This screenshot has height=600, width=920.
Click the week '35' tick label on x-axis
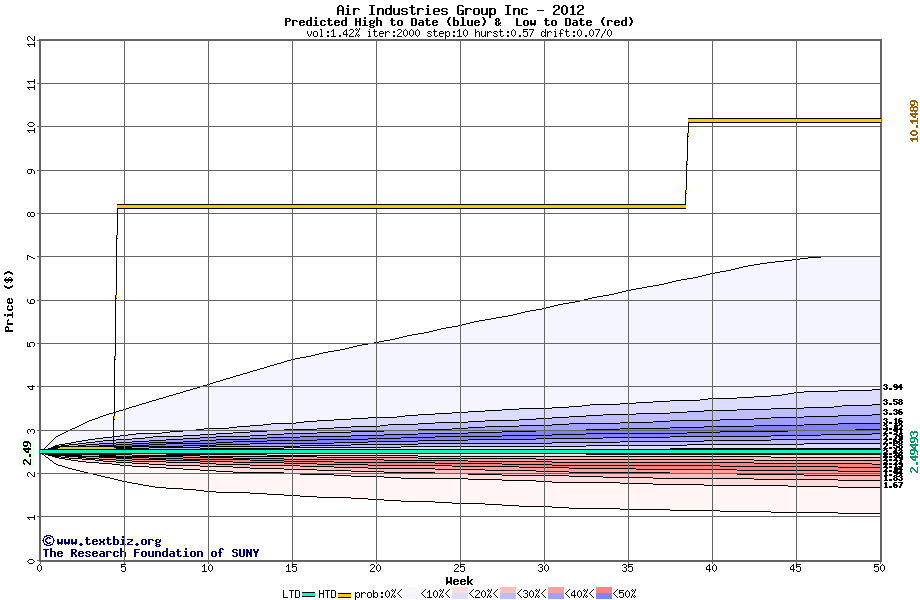coord(628,568)
